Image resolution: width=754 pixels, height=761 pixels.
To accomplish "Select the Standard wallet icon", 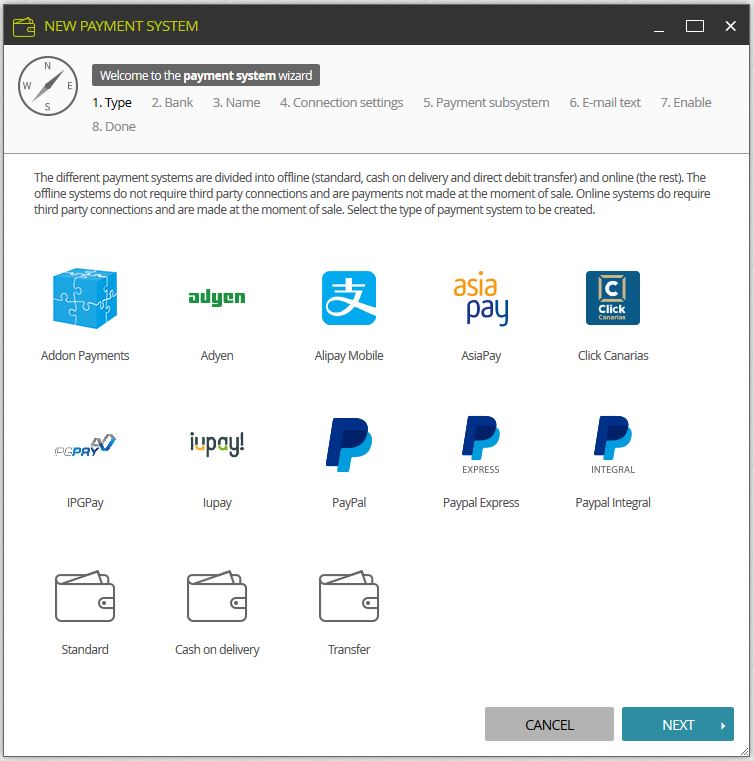I will [x=85, y=596].
